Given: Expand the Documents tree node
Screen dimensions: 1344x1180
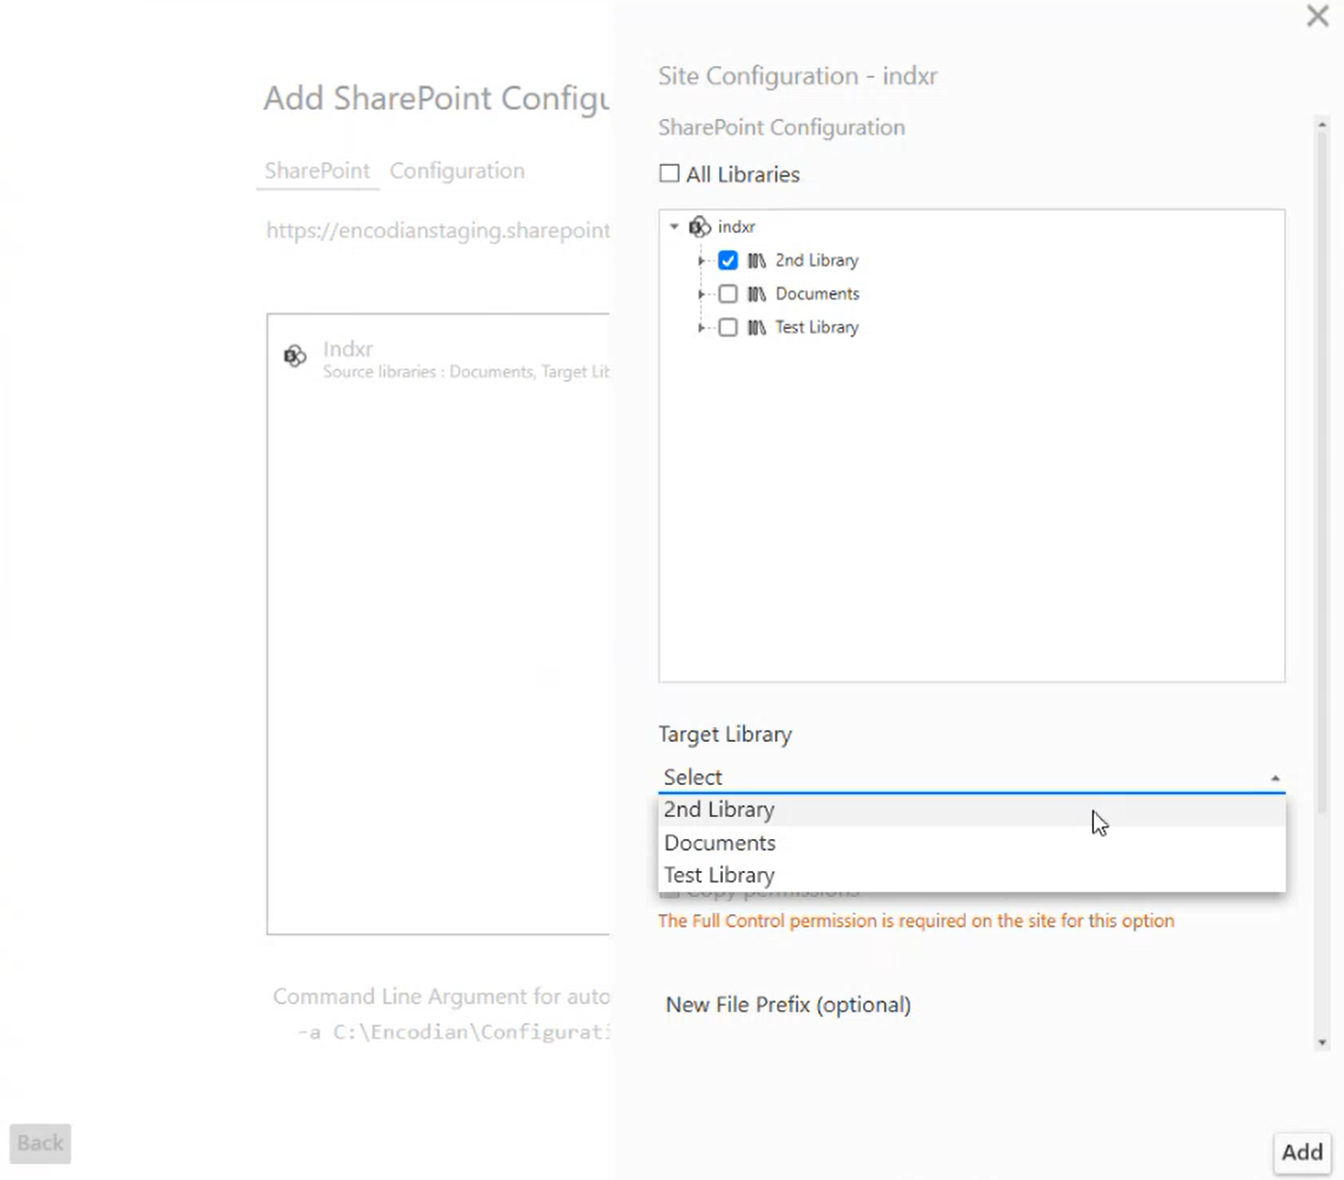Looking at the screenshot, I should (701, 294).
